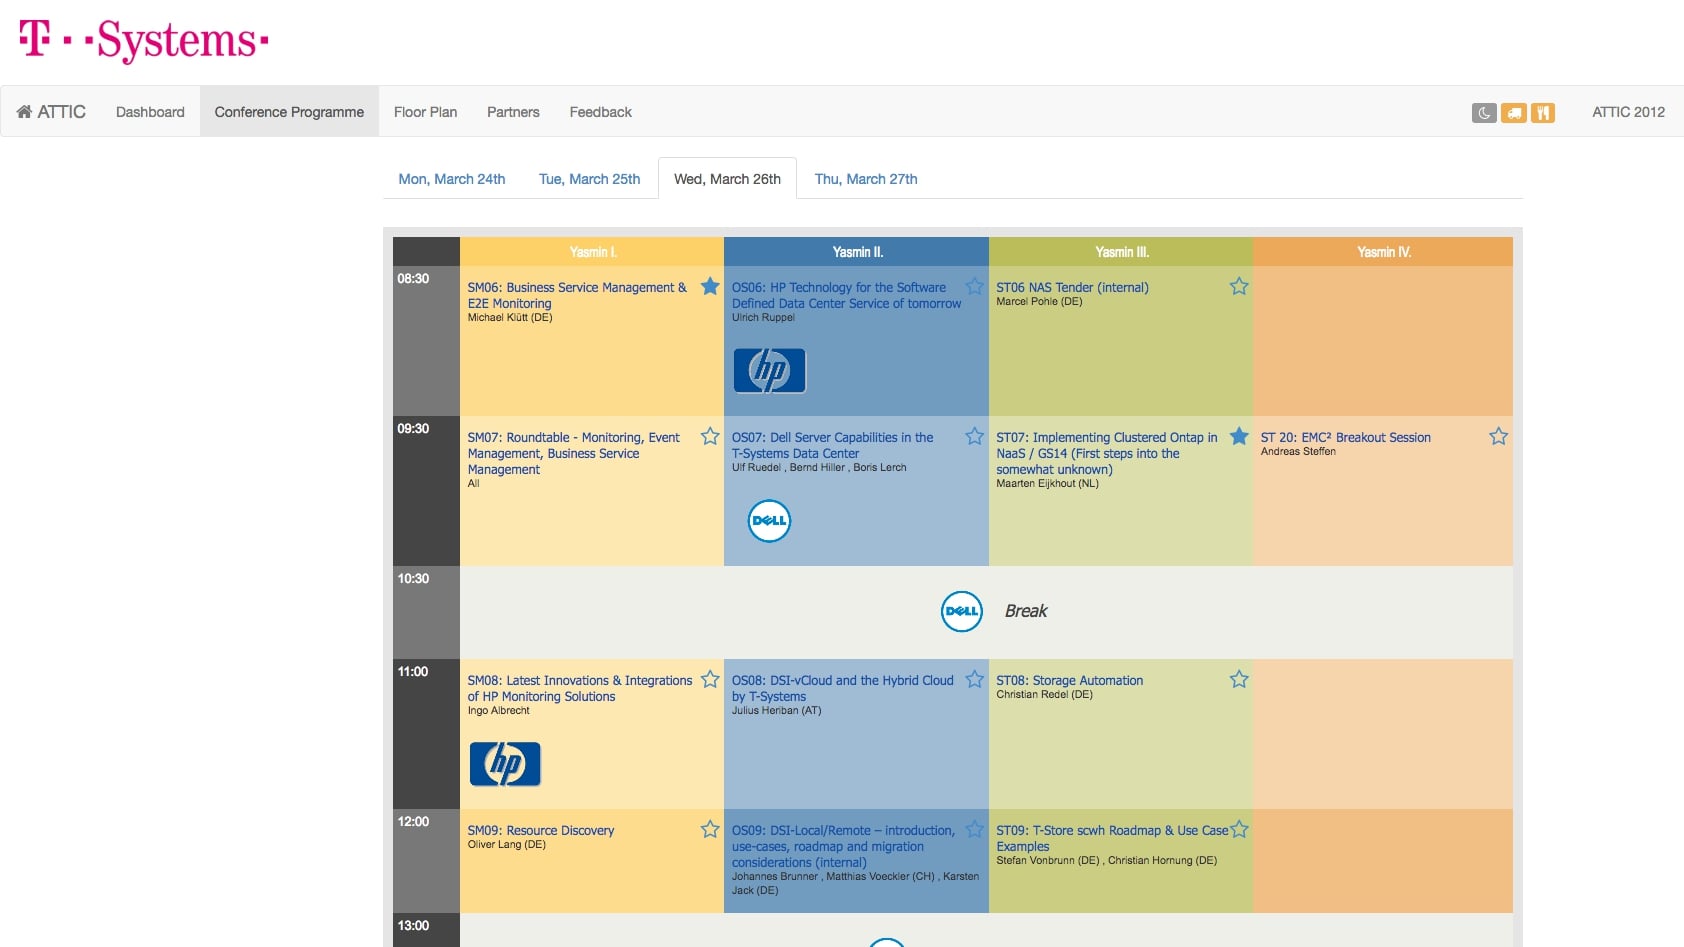1684x947 pixels.
Task: Open OS09 DSI-Local/Remote session link
Action: tap(843, 846)
